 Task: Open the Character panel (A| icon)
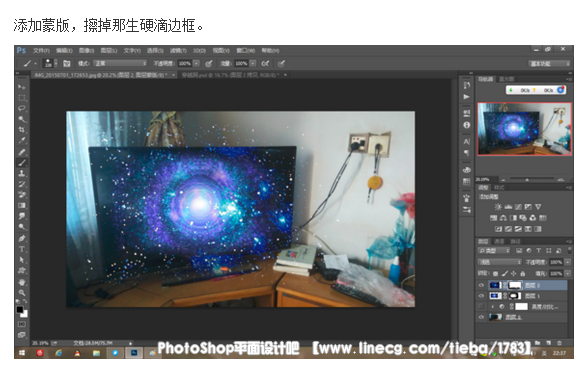point(467,142)
